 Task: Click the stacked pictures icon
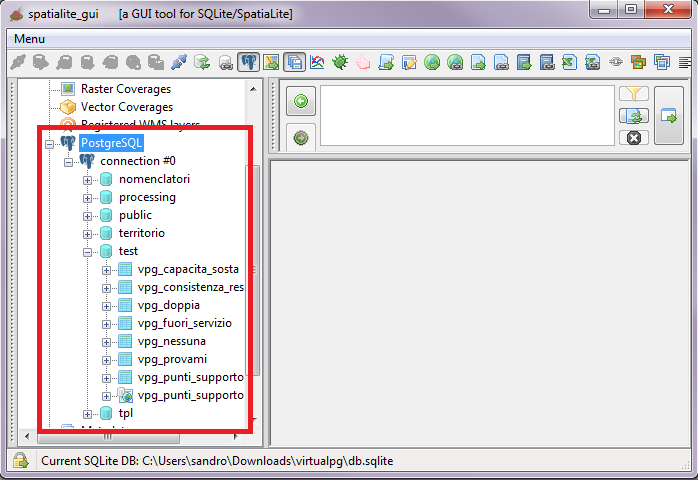click(639, 62)
